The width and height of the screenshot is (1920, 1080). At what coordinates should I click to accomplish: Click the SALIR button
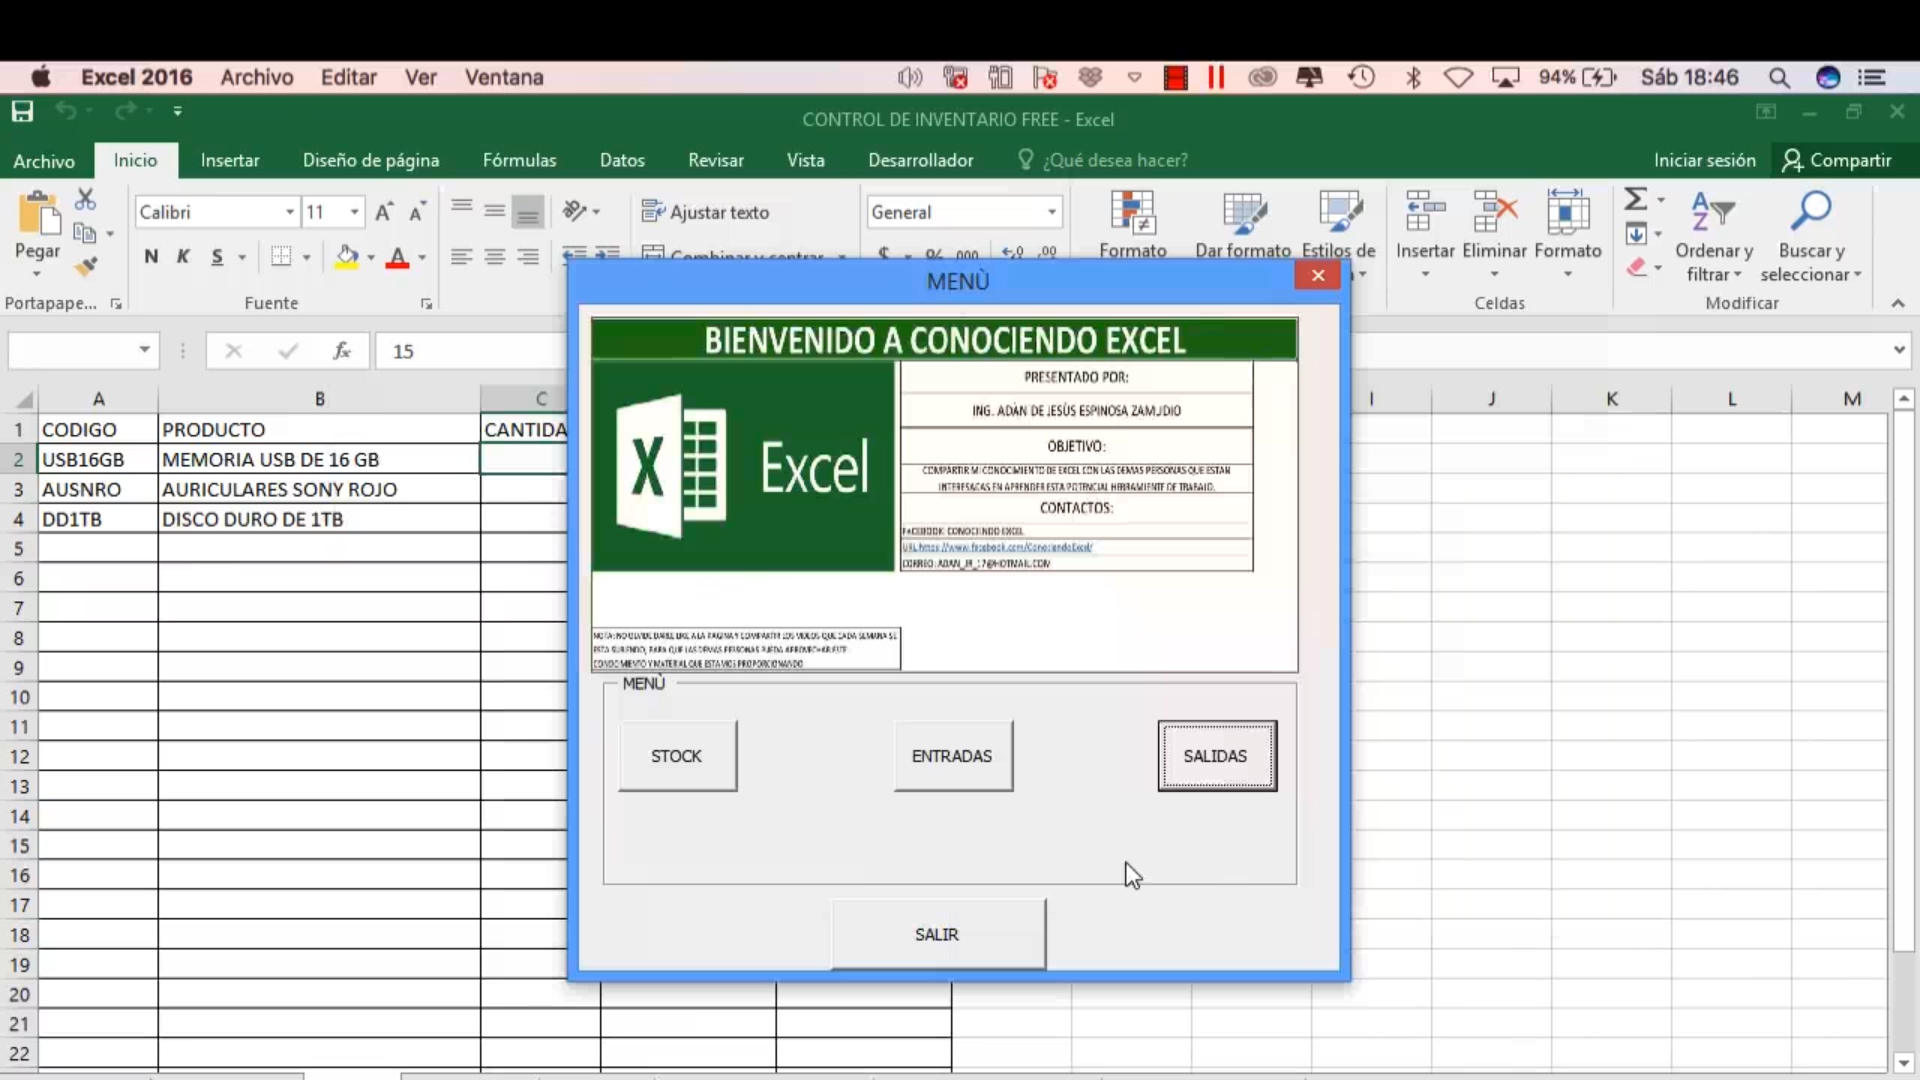937,934
